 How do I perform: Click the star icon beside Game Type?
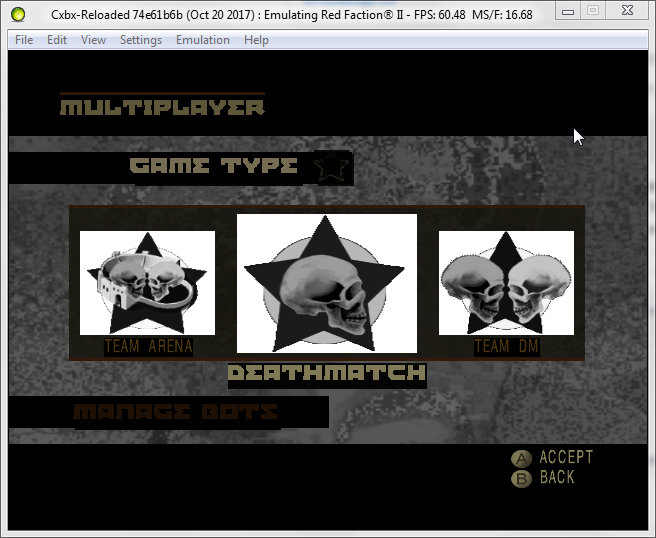click(x=331, y=167)
